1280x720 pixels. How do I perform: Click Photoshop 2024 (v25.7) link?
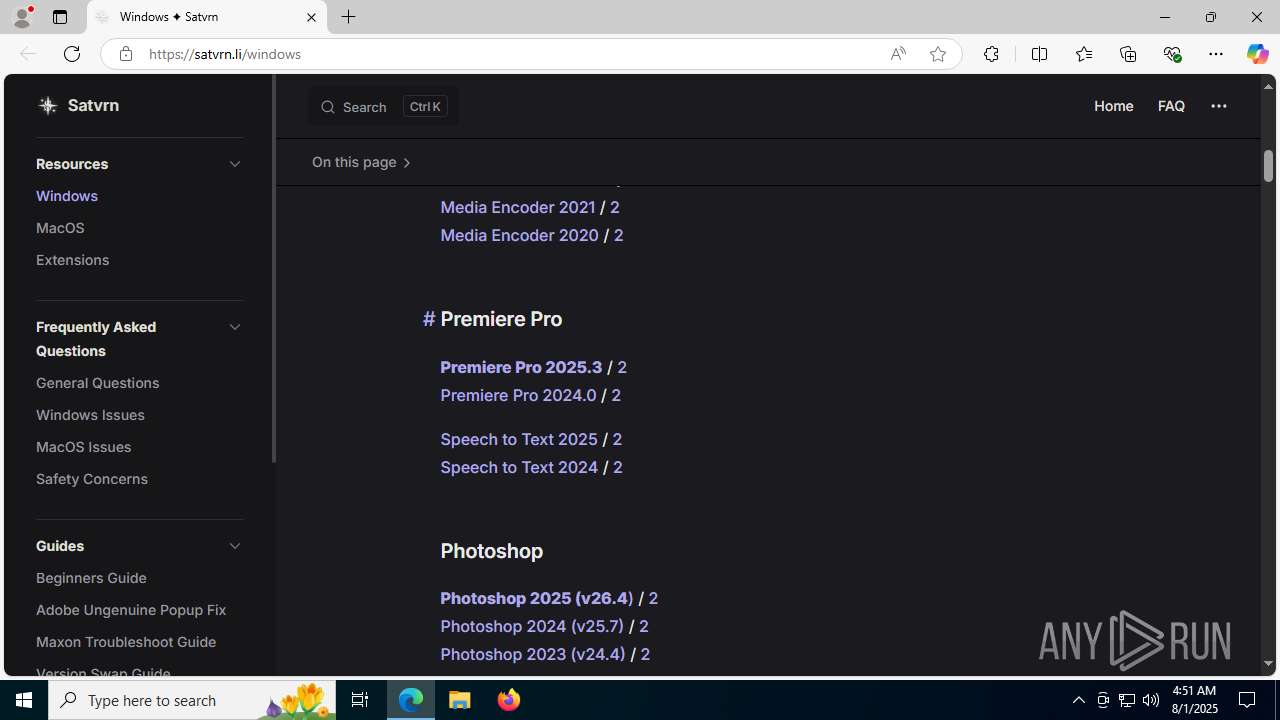click(x=532, y=626)
